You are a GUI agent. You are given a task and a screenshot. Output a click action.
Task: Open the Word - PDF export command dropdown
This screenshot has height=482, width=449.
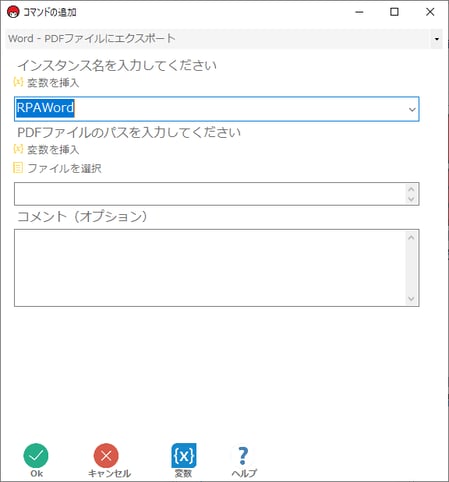(x=436, y=39)
